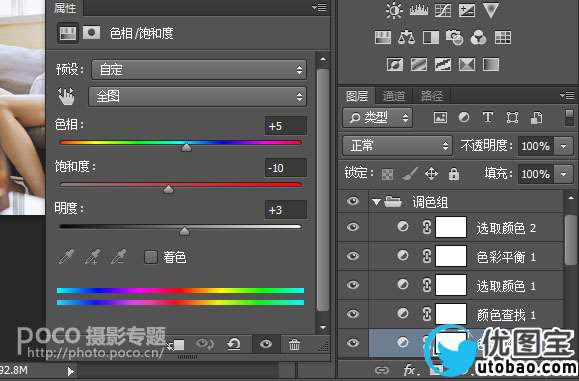Open the Layers panel flyout menu
The height and width of the screenshot is (381, 579).
[567, 96]
